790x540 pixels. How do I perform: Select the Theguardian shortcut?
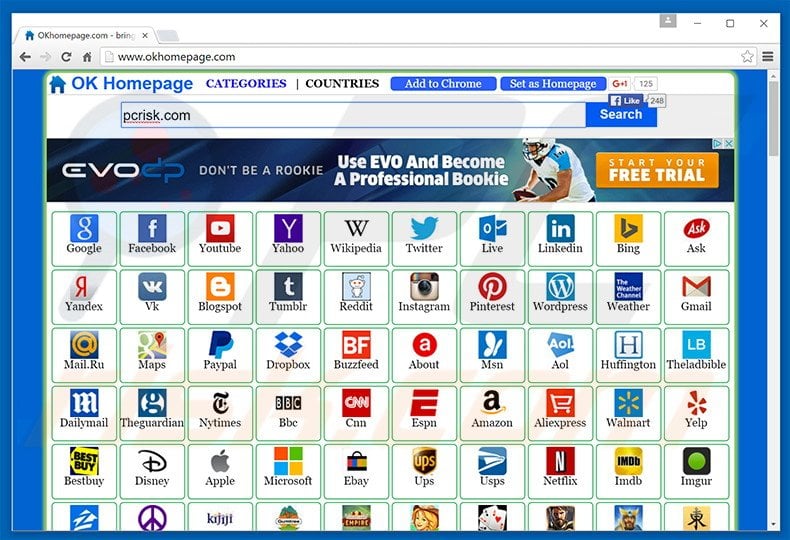coord(152,413)
